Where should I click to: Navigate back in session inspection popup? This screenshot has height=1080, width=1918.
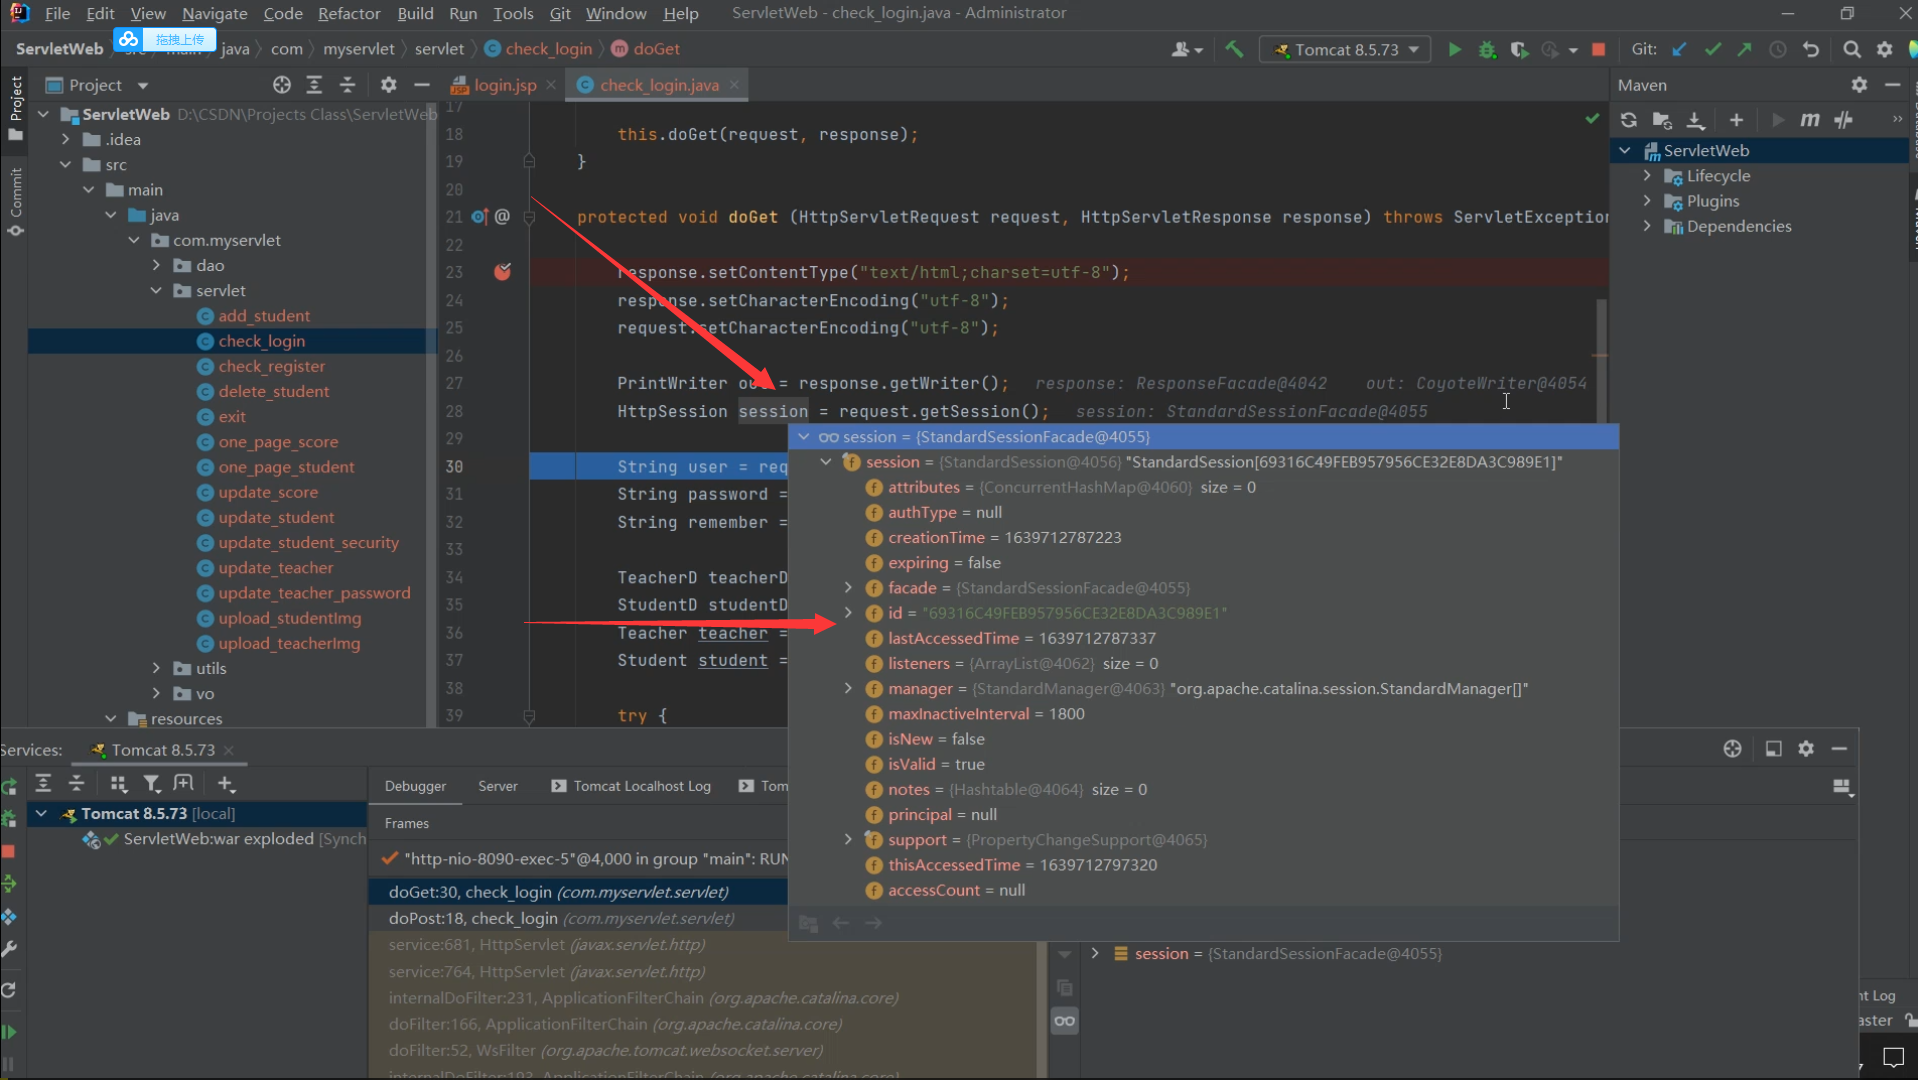coord(841,923)
